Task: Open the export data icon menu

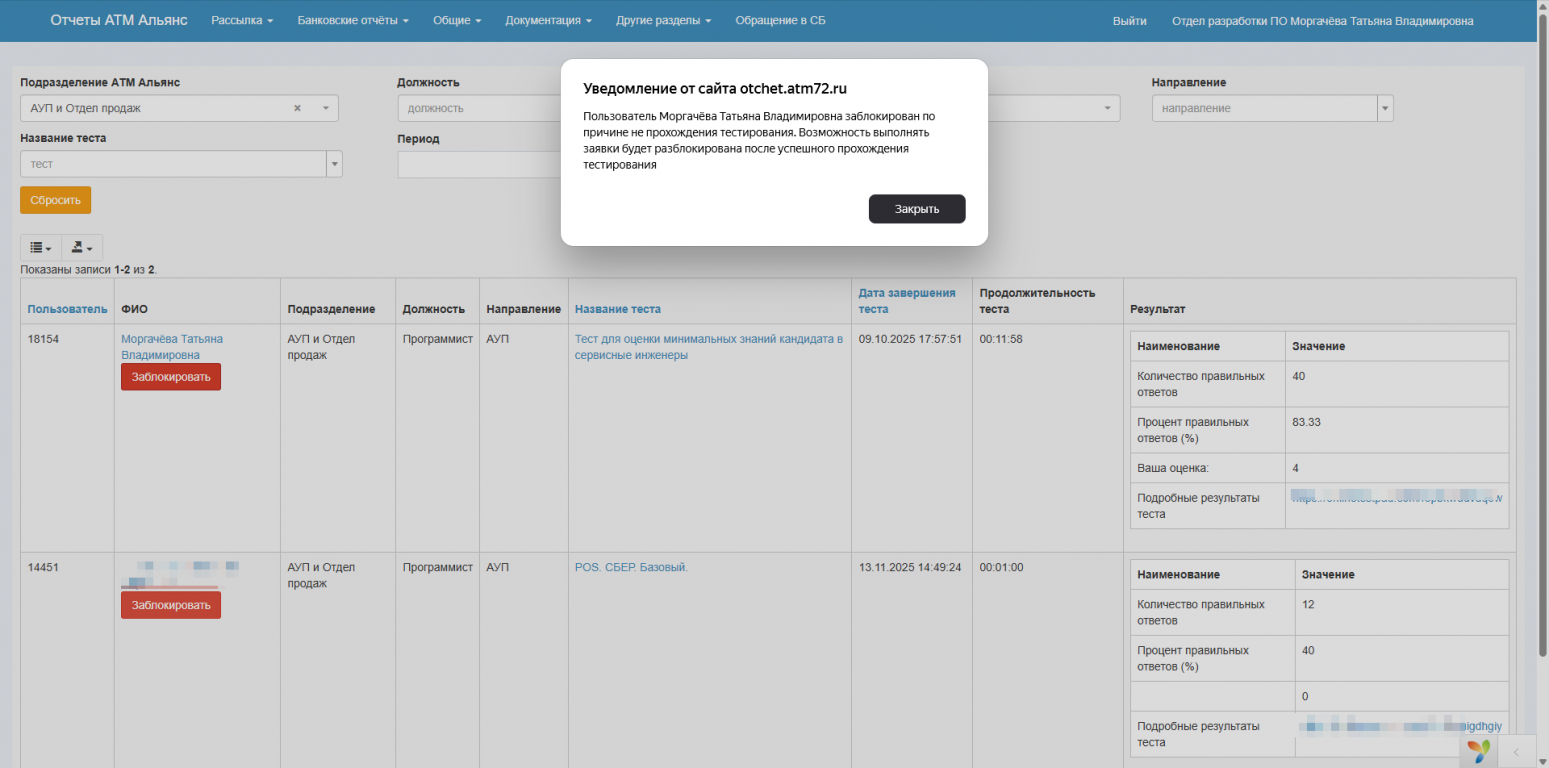Action: [82, 248]
